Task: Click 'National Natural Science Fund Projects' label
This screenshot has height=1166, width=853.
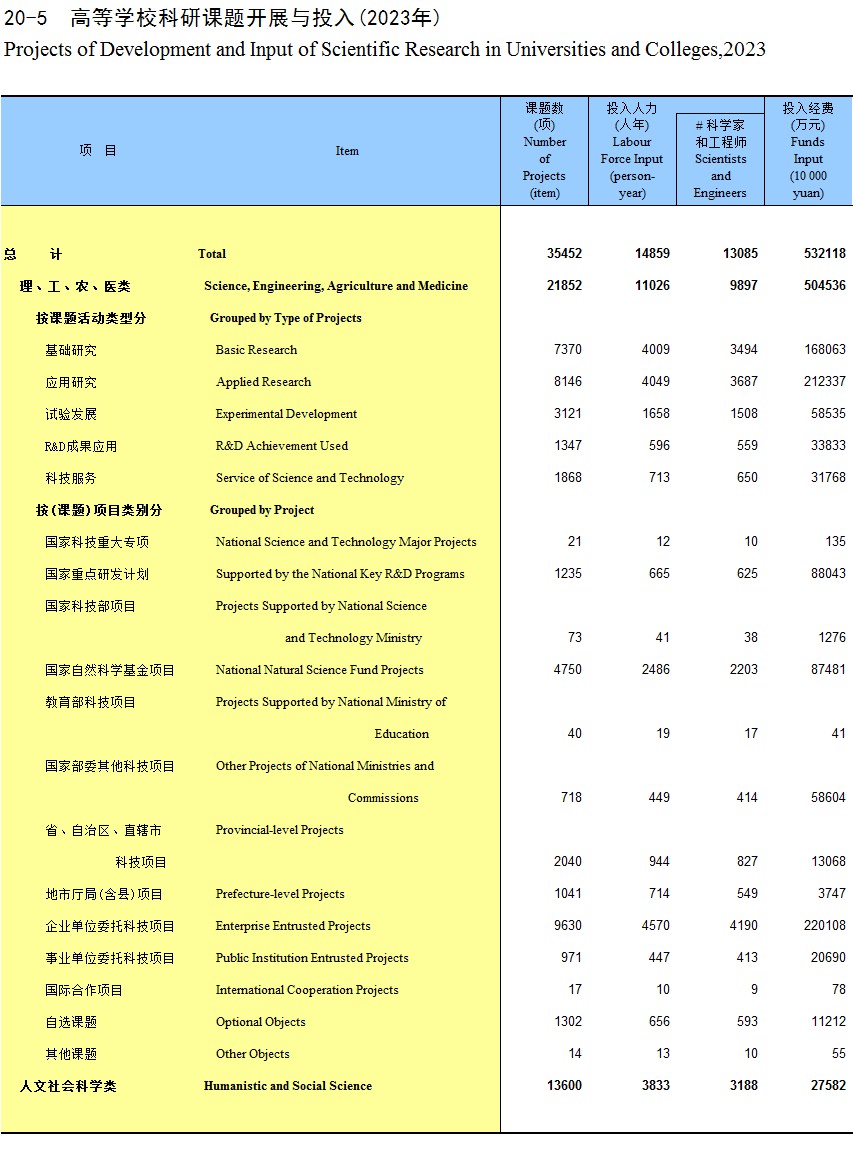Action: 319,670
